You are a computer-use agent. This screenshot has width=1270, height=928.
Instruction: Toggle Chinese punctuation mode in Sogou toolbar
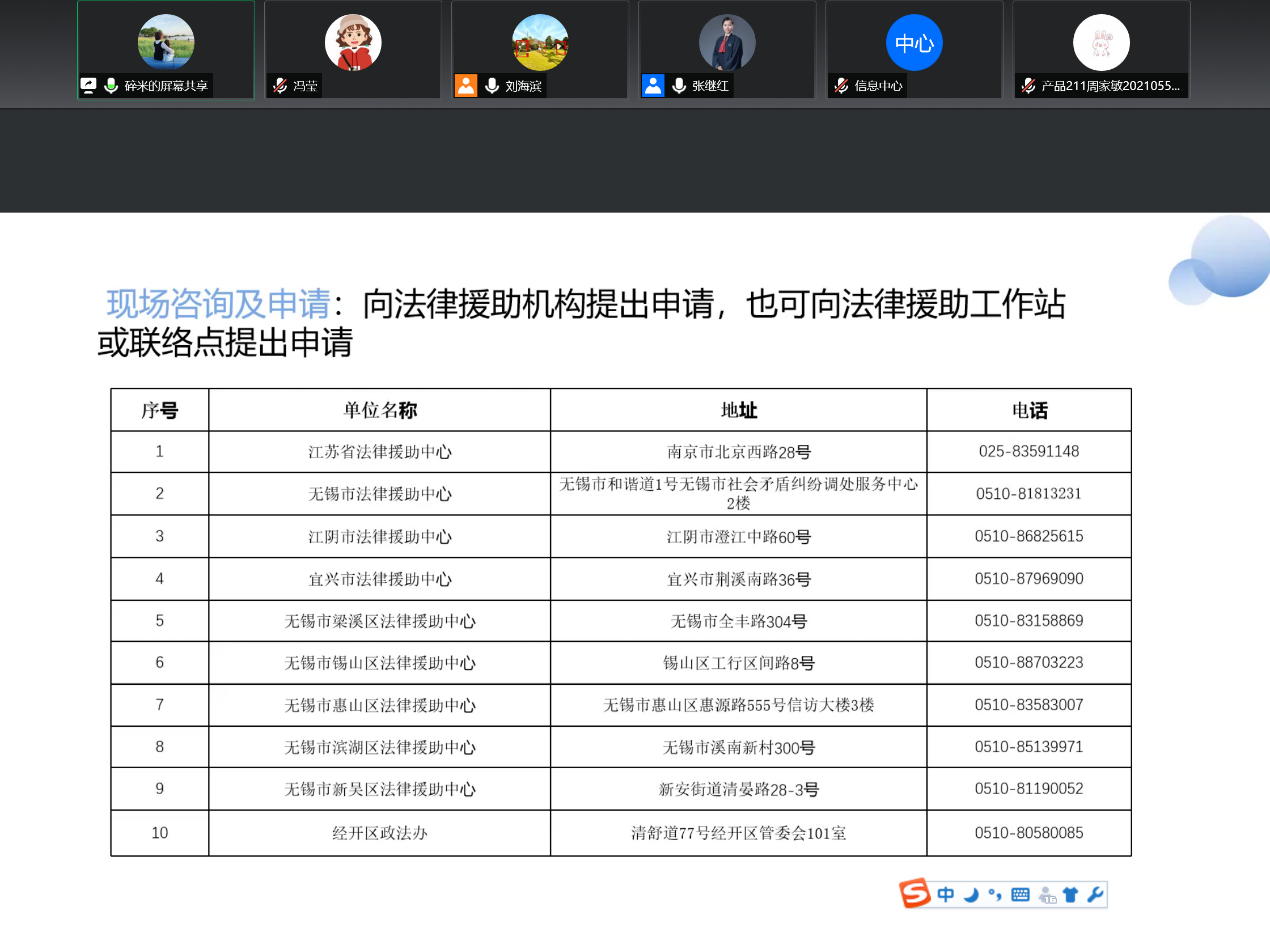994,894
